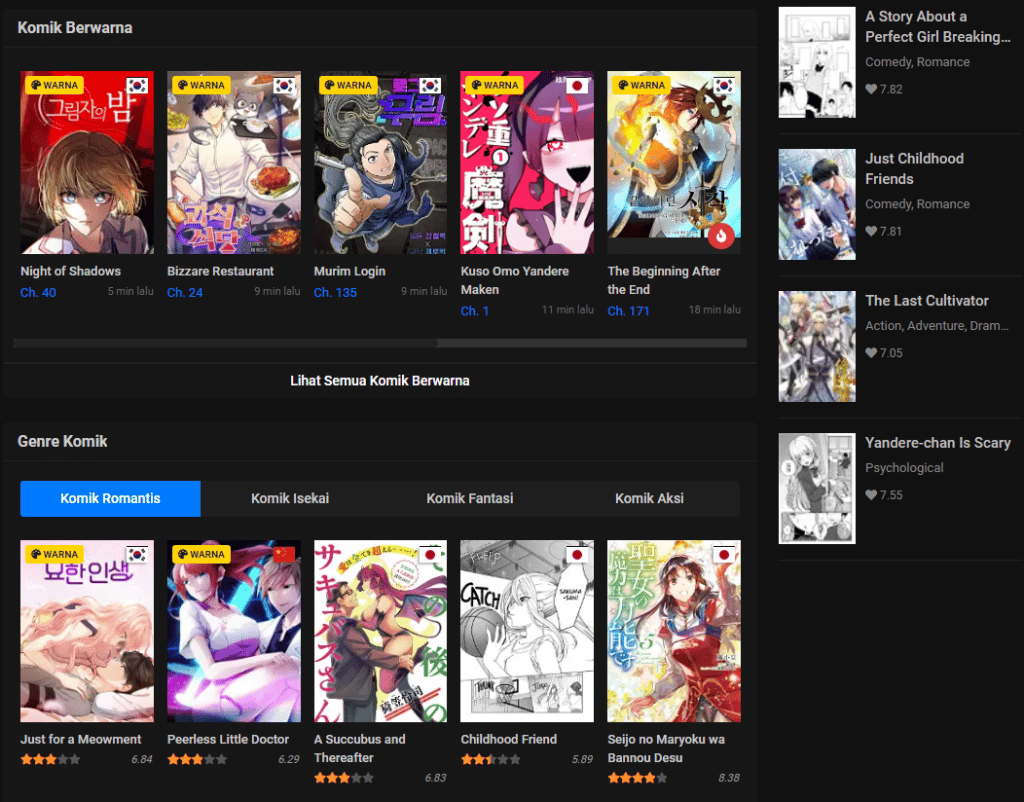Click the Japan flag on Seijo no Maryoku cover

tap(724, 554)
